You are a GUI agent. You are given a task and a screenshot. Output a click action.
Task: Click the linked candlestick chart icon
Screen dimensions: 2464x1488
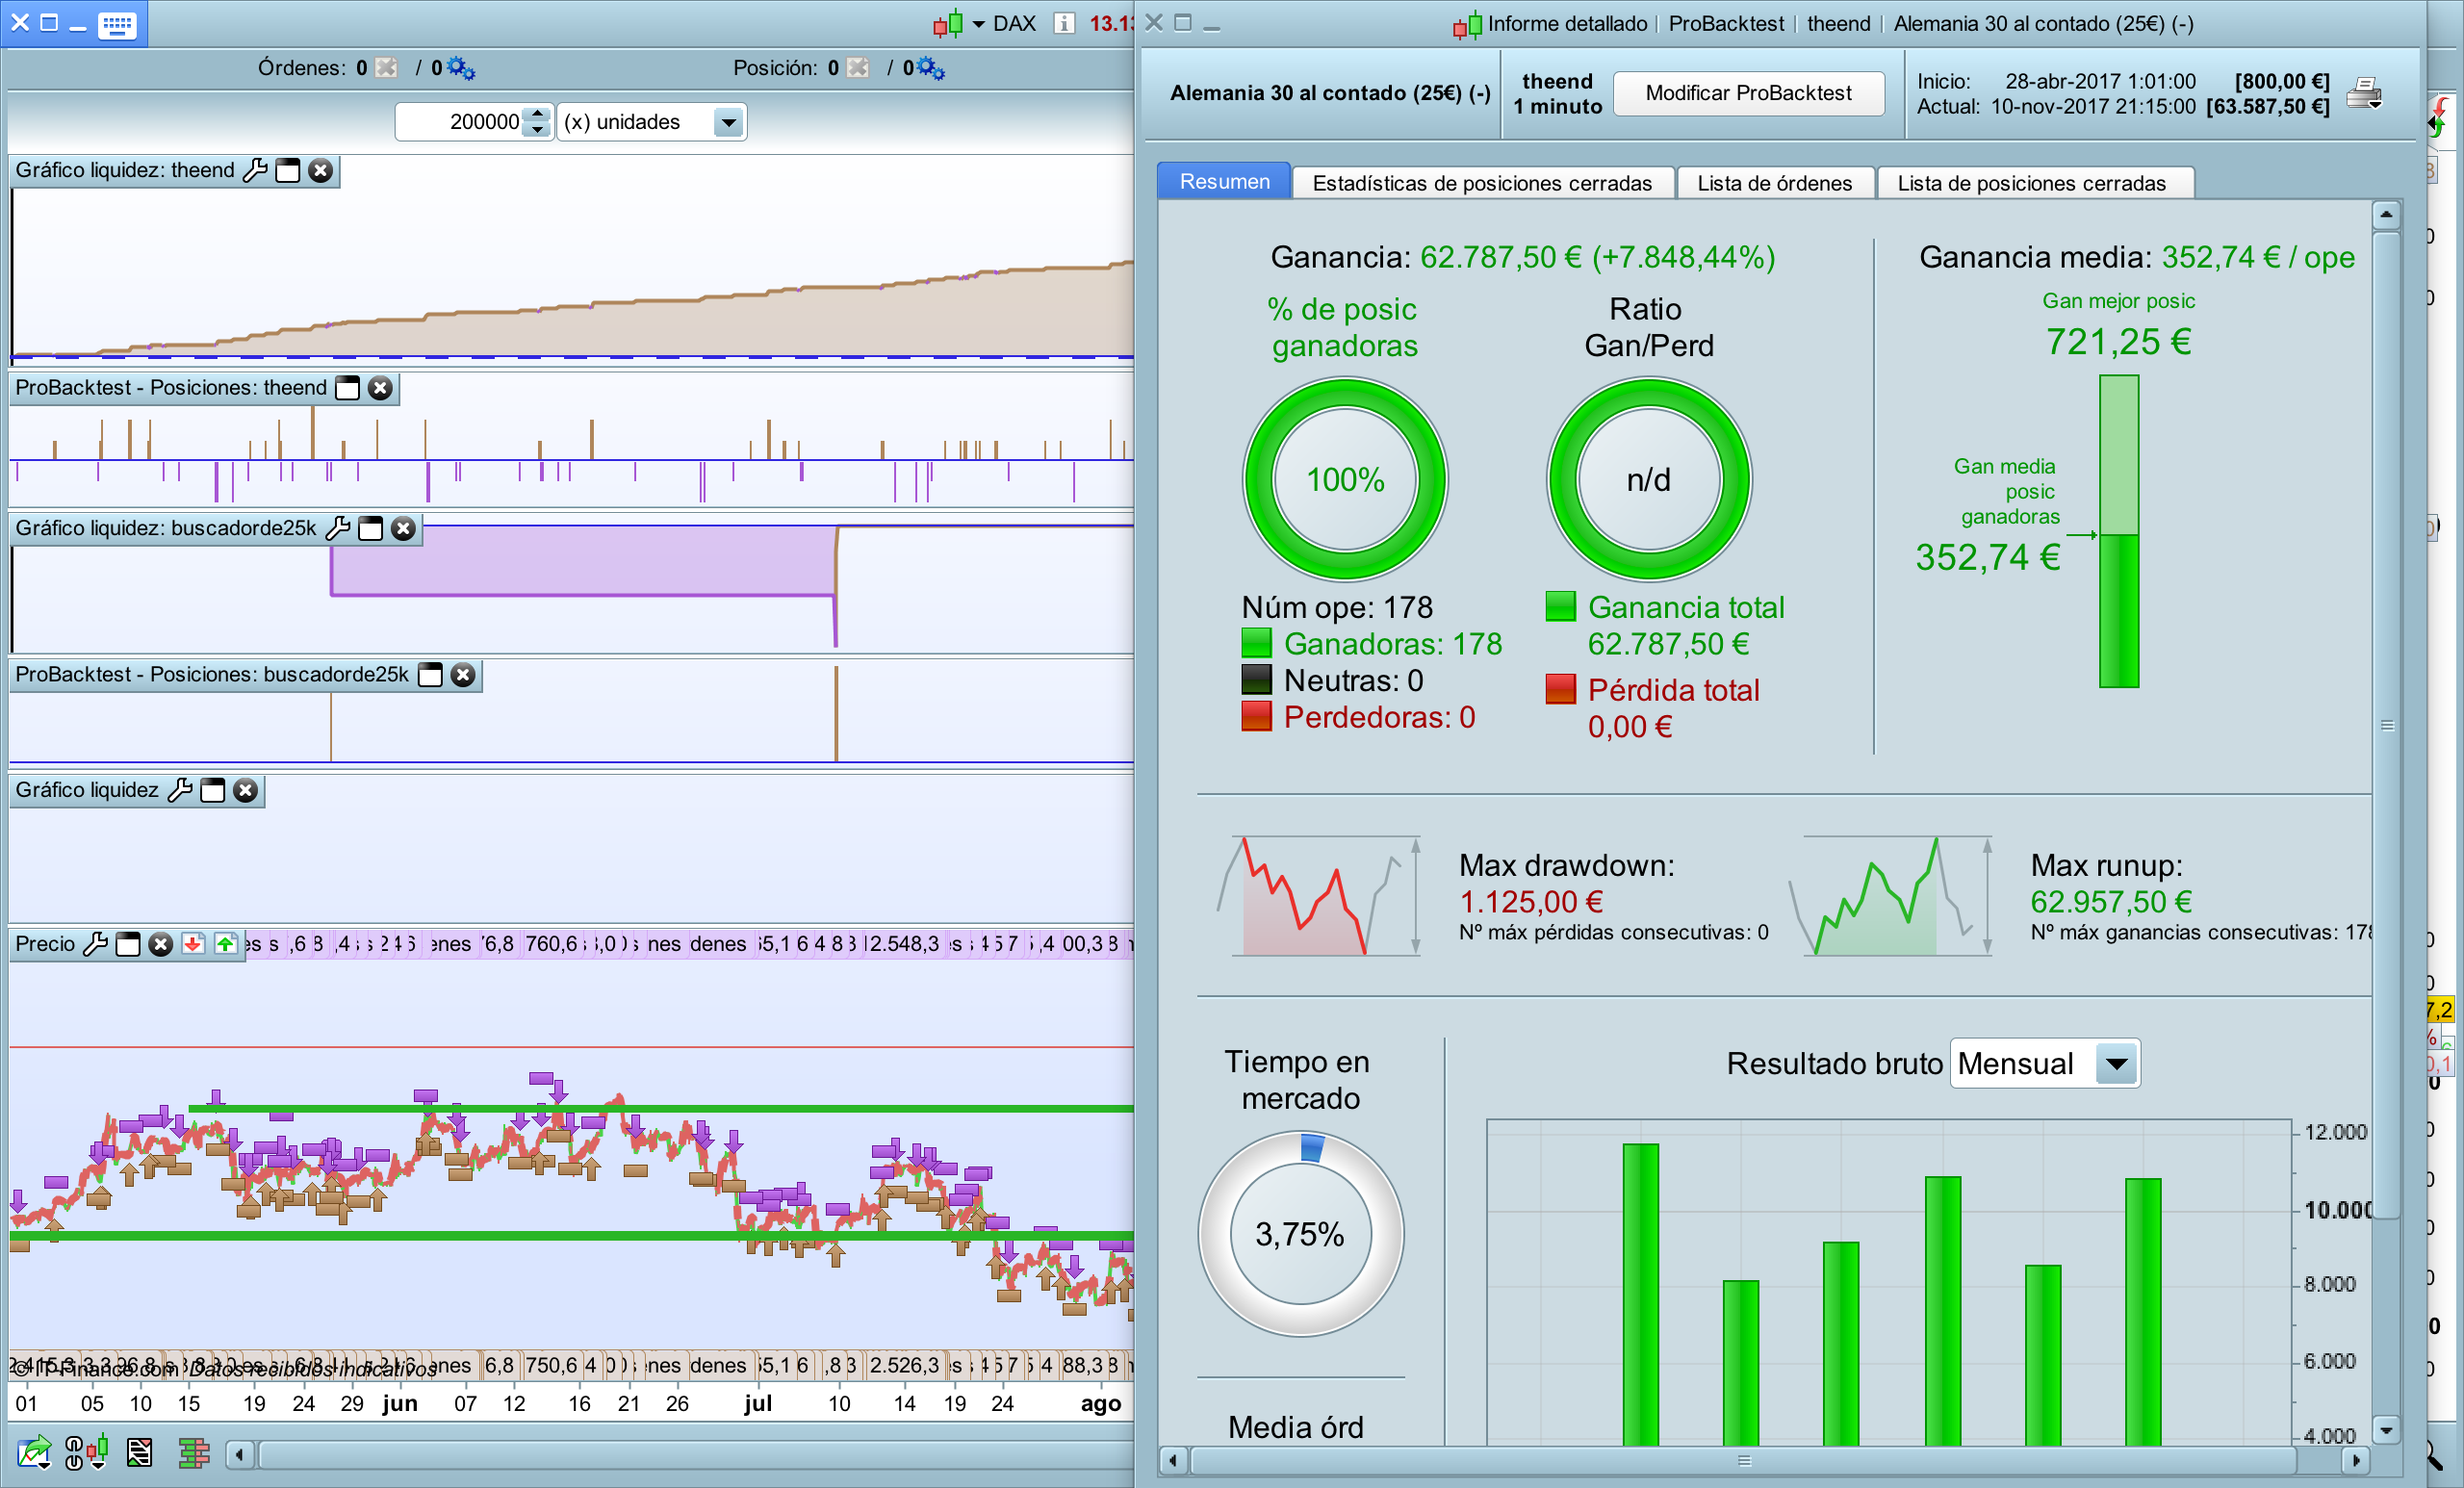[86, 1453]
